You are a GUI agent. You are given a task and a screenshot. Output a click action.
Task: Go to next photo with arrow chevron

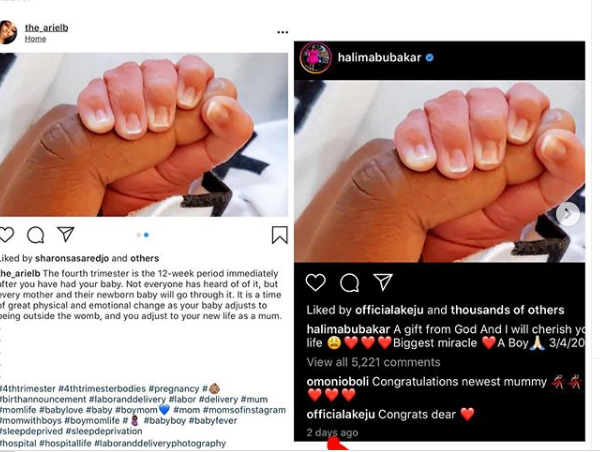(x=568, y=214)
